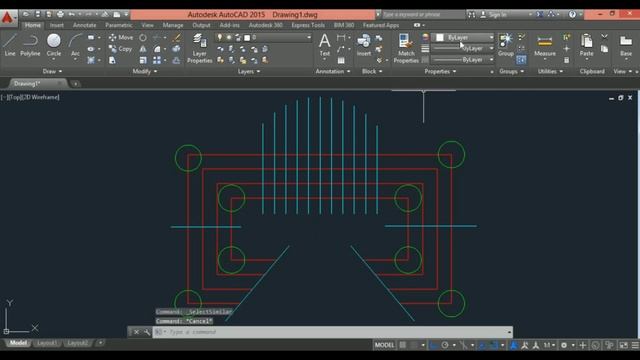
Task: Expand the Layers panel
Action: [249, 71]
